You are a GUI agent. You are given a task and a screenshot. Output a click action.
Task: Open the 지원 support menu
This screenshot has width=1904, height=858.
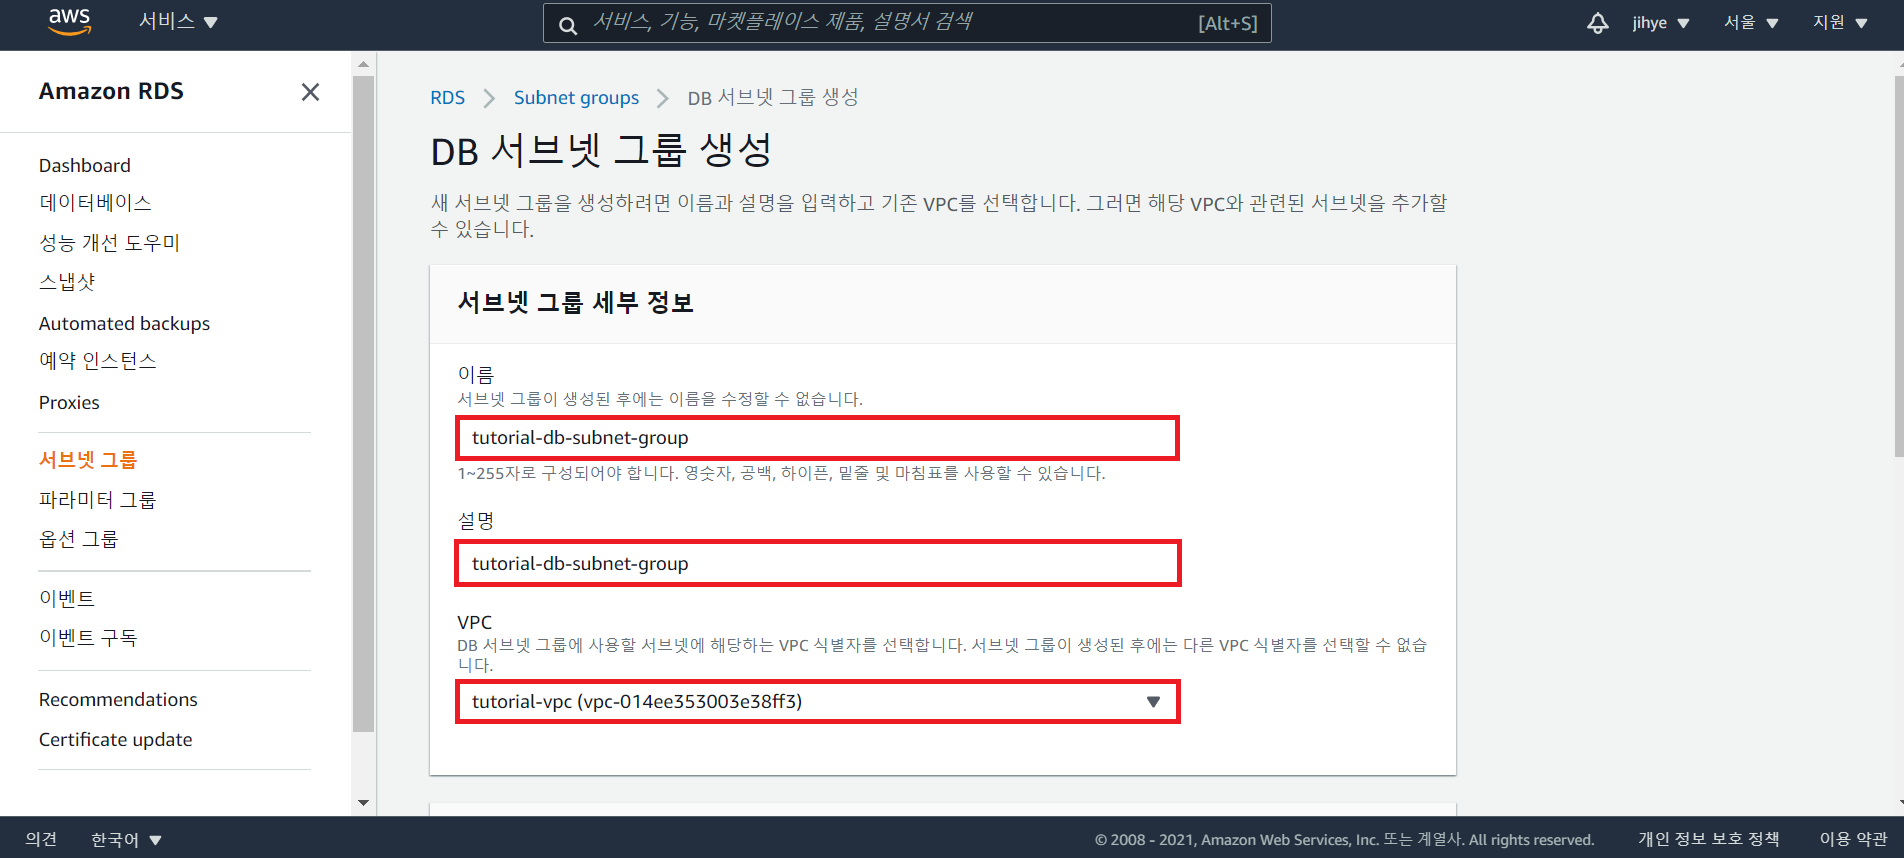point(1840,23)
